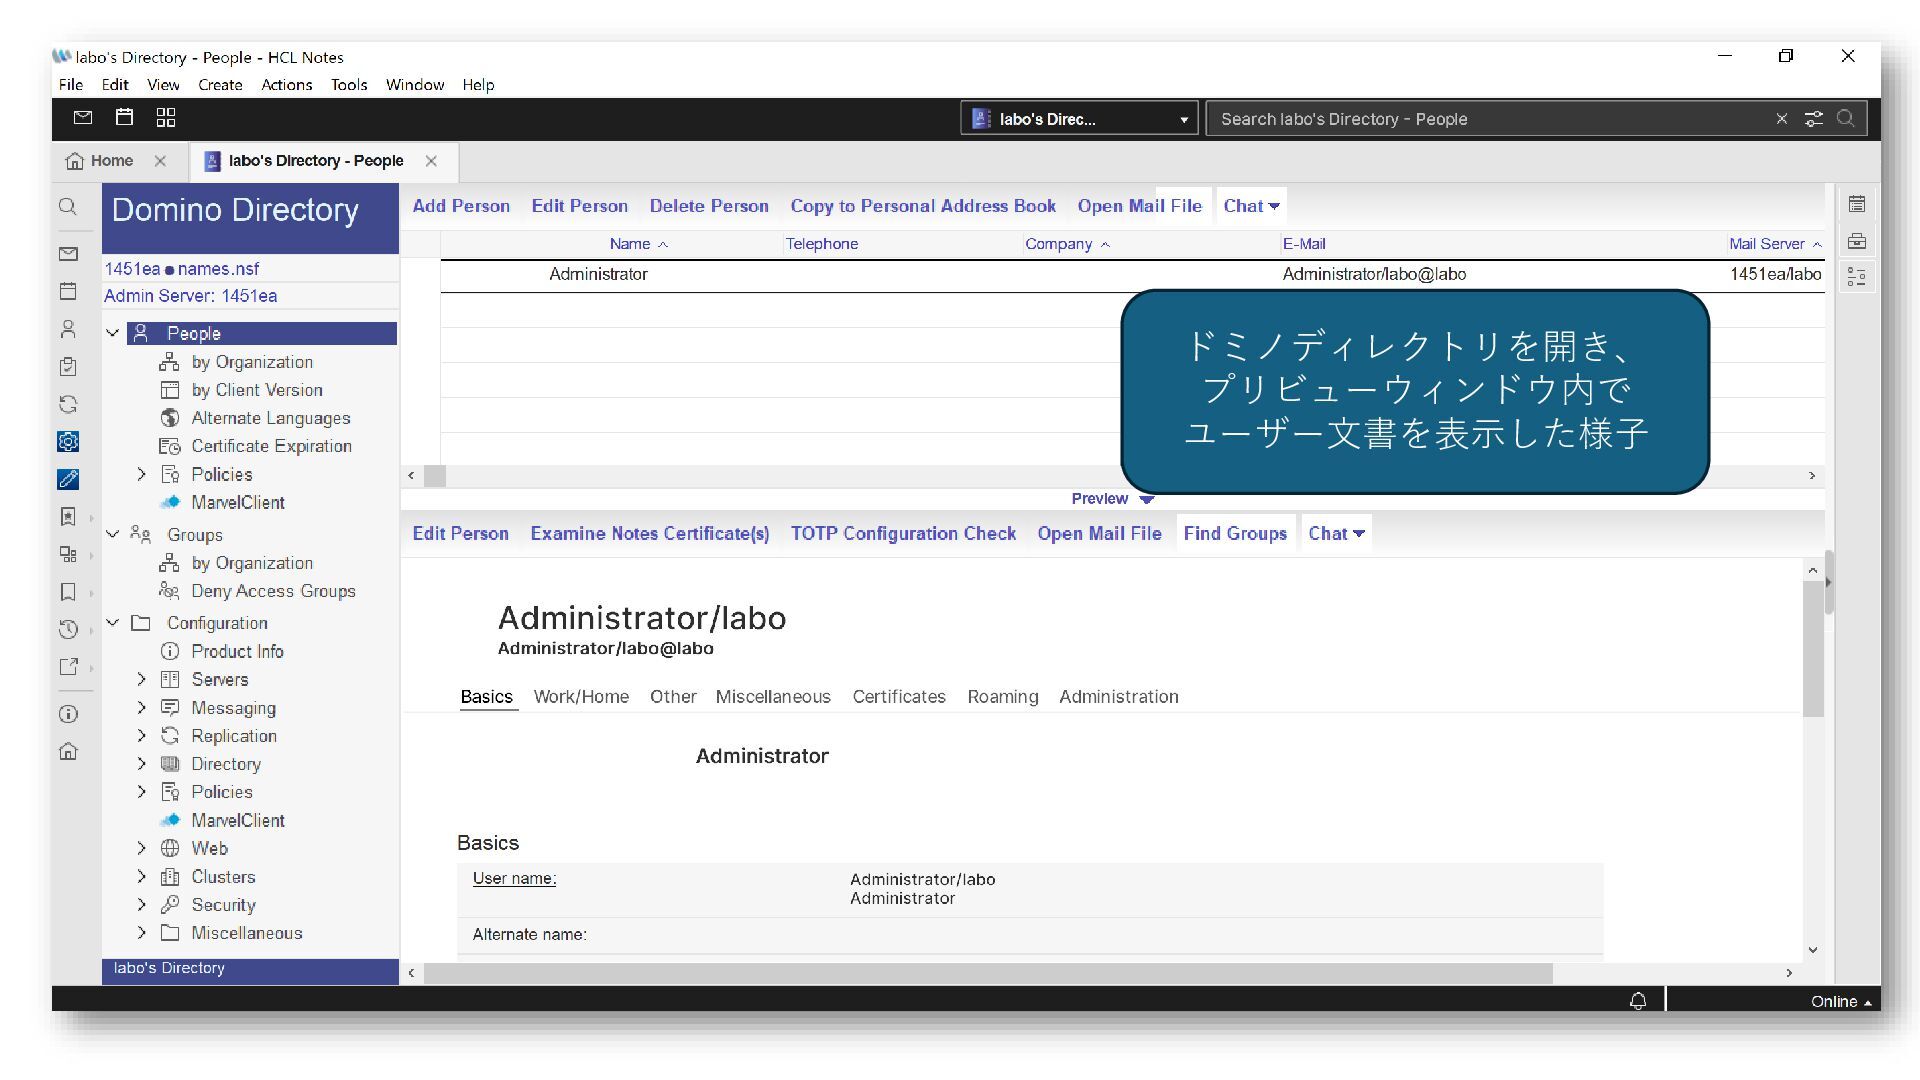Viewport: 1920px width, 1080px height.
Task: Click the search options sliders icon in search bar
Action: coord(1813,119)
